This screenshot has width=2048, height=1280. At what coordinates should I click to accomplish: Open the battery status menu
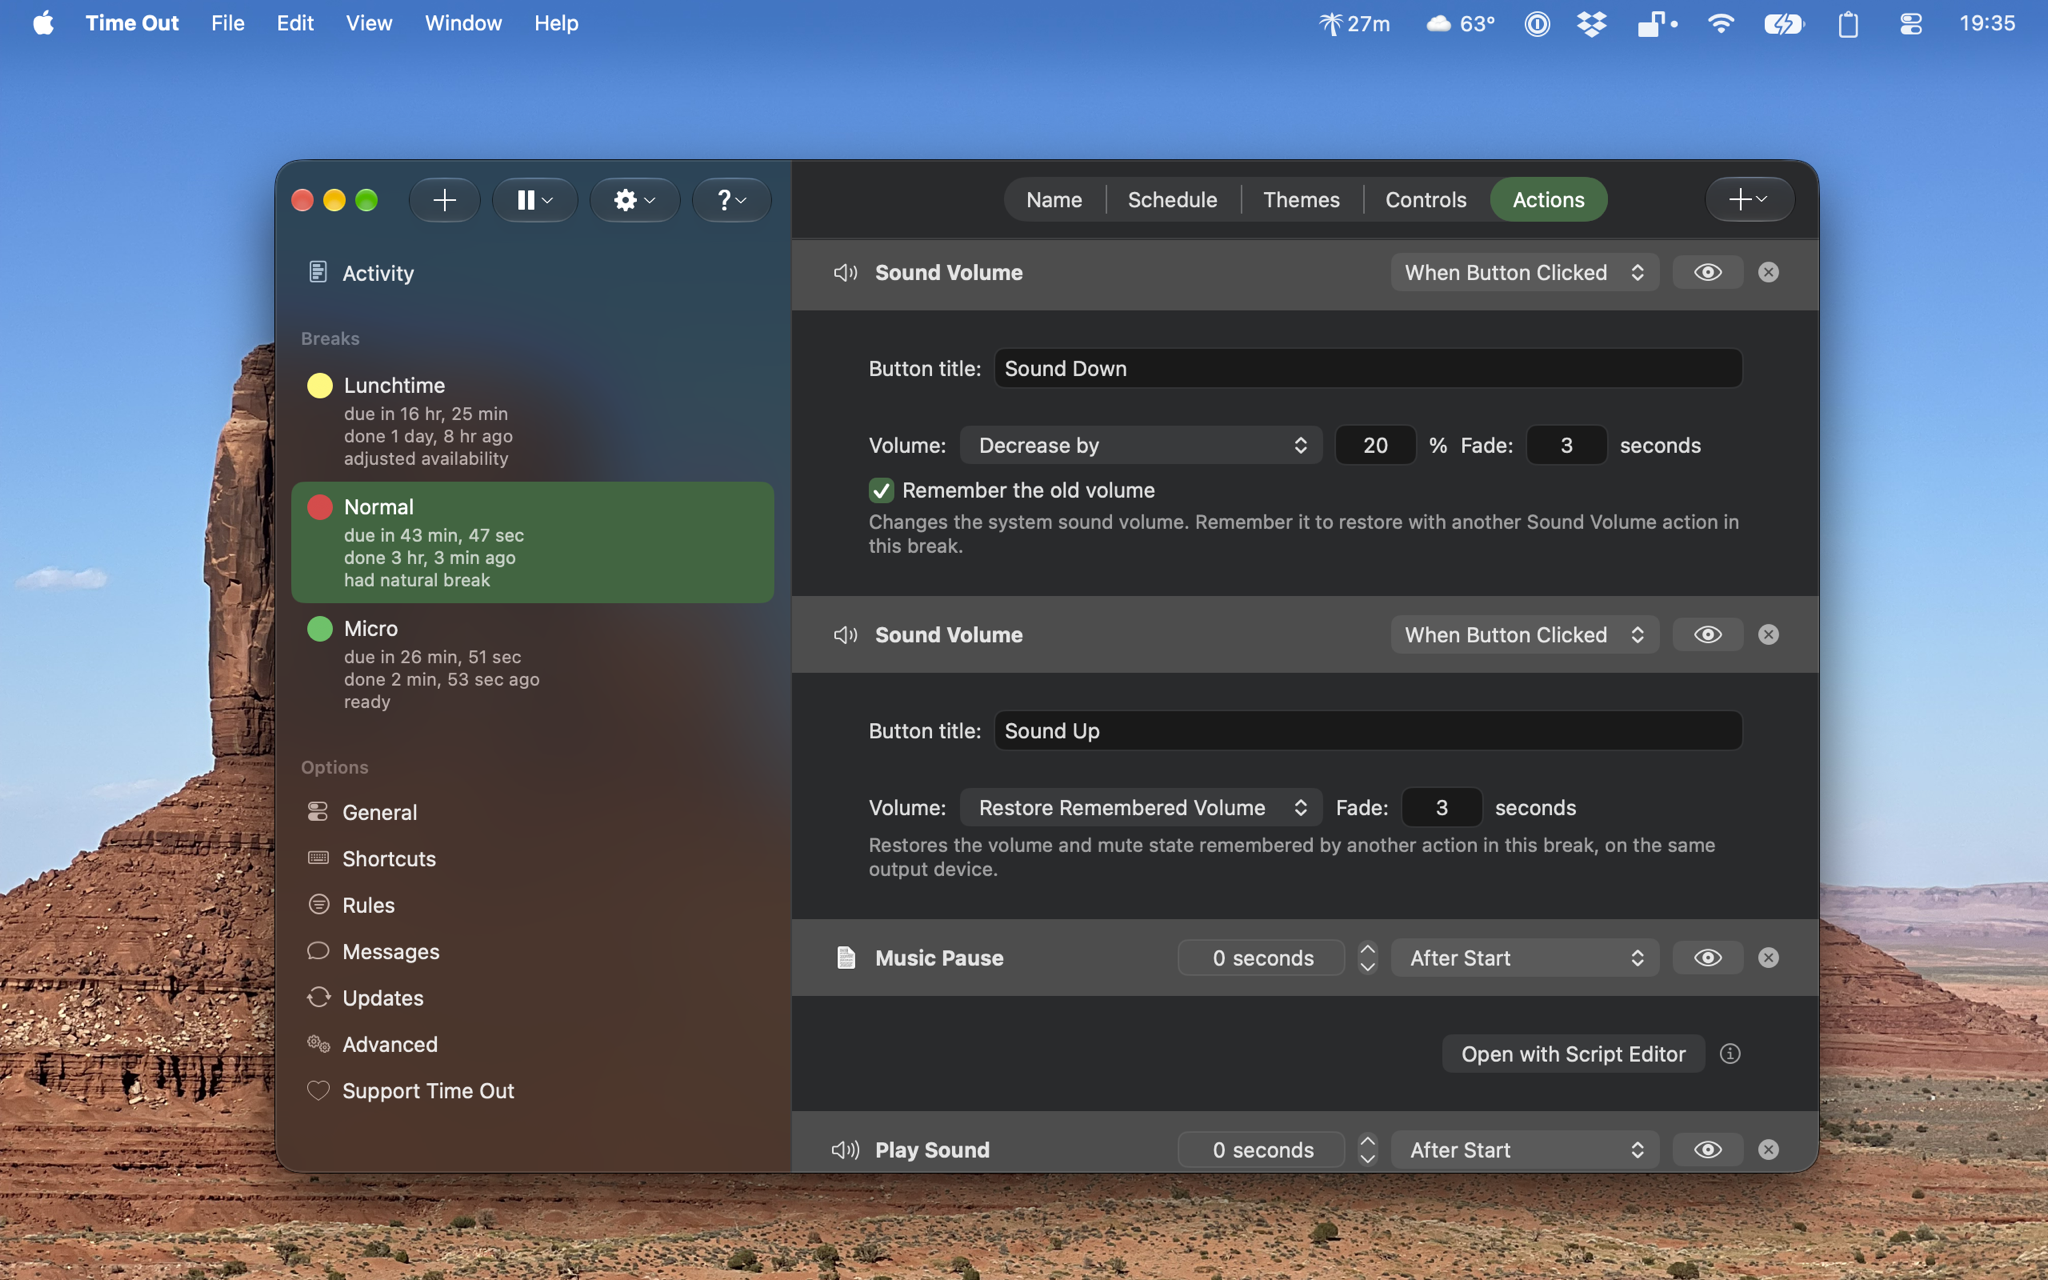[x=1784, y=23]
